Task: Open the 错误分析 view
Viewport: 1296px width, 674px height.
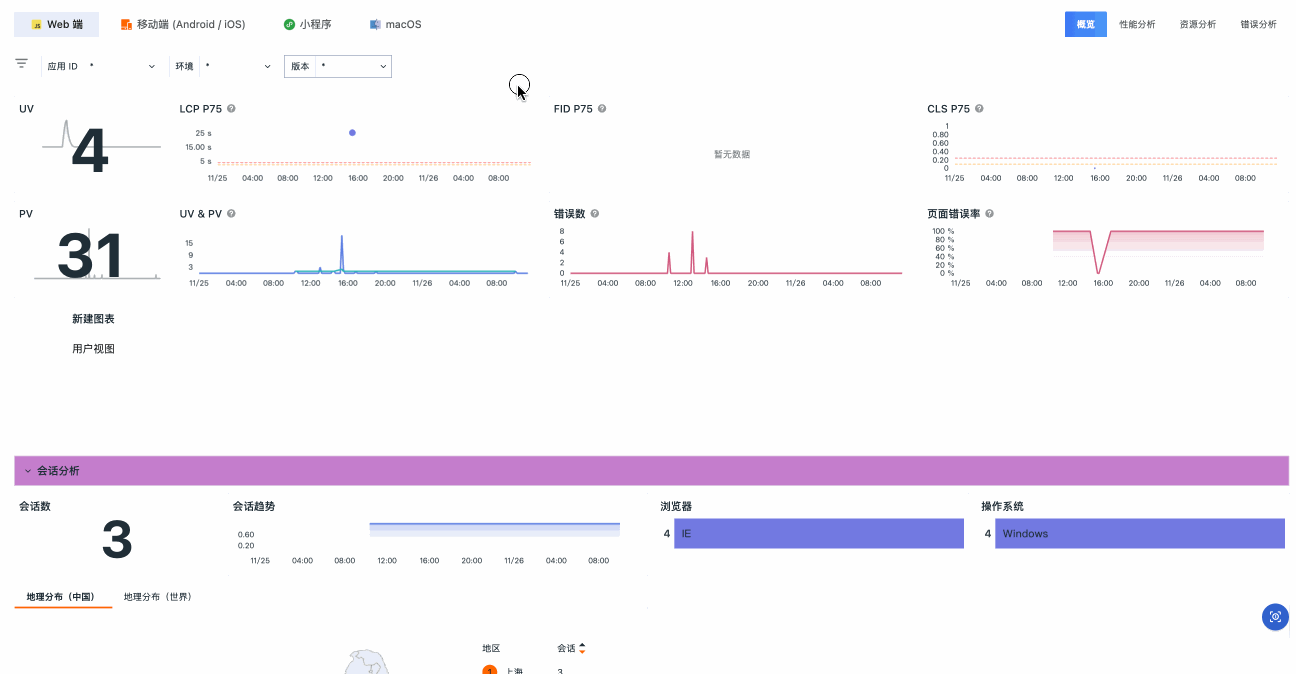Action: coord(1258,24)
